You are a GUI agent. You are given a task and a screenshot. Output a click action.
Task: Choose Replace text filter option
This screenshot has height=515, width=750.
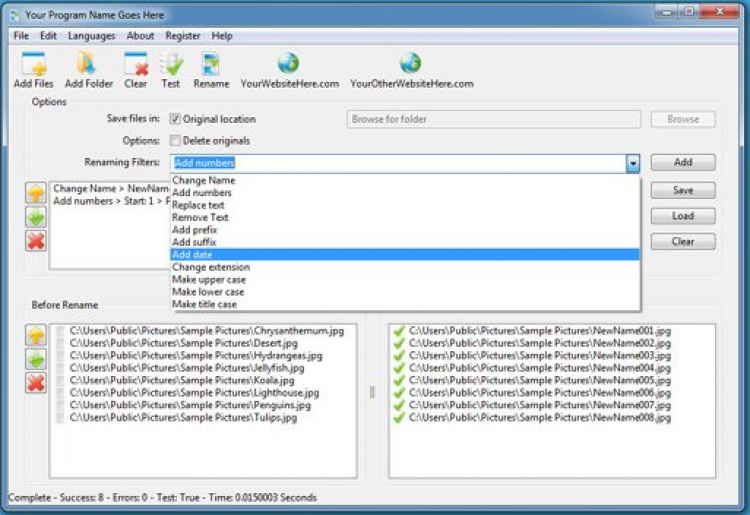(405, 205)
